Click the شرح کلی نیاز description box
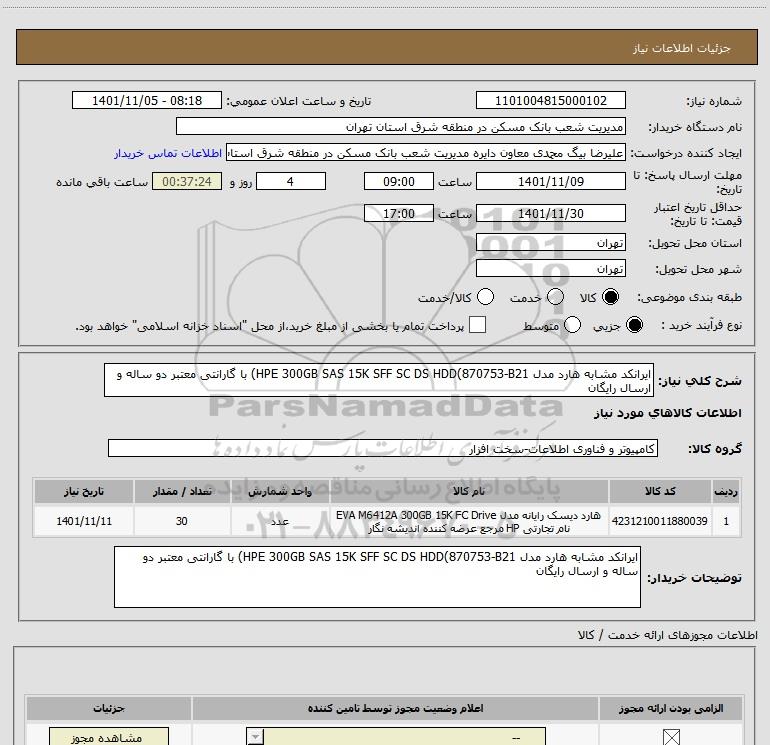The height and width of the screenshot is (745, 770). (x=379, y=381)
